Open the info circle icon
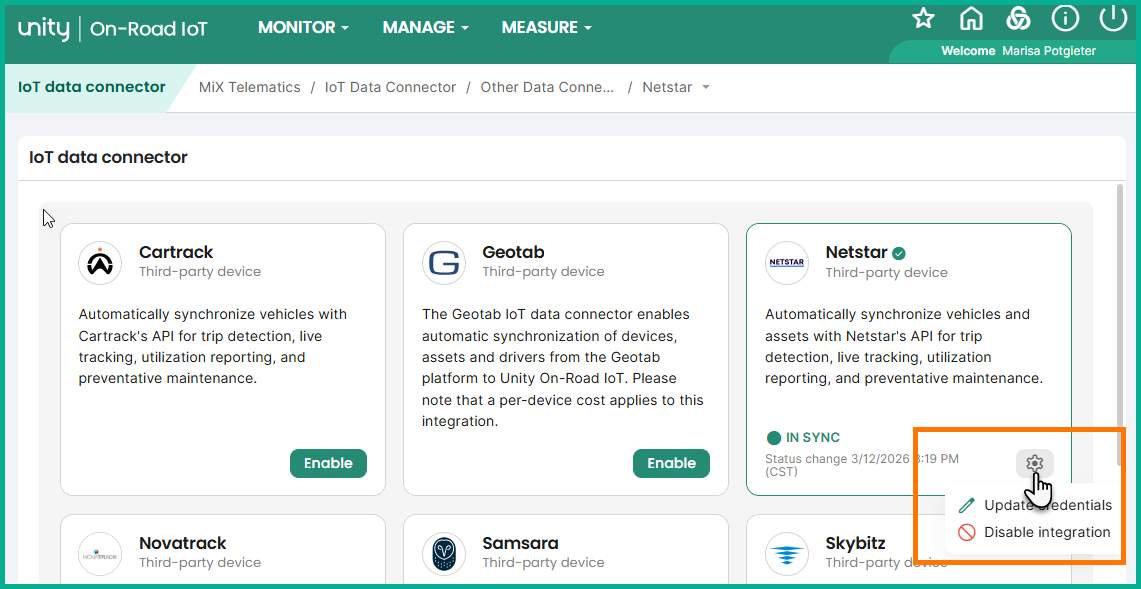This screenshot has height=589, width=1141. click(1065, 18)
